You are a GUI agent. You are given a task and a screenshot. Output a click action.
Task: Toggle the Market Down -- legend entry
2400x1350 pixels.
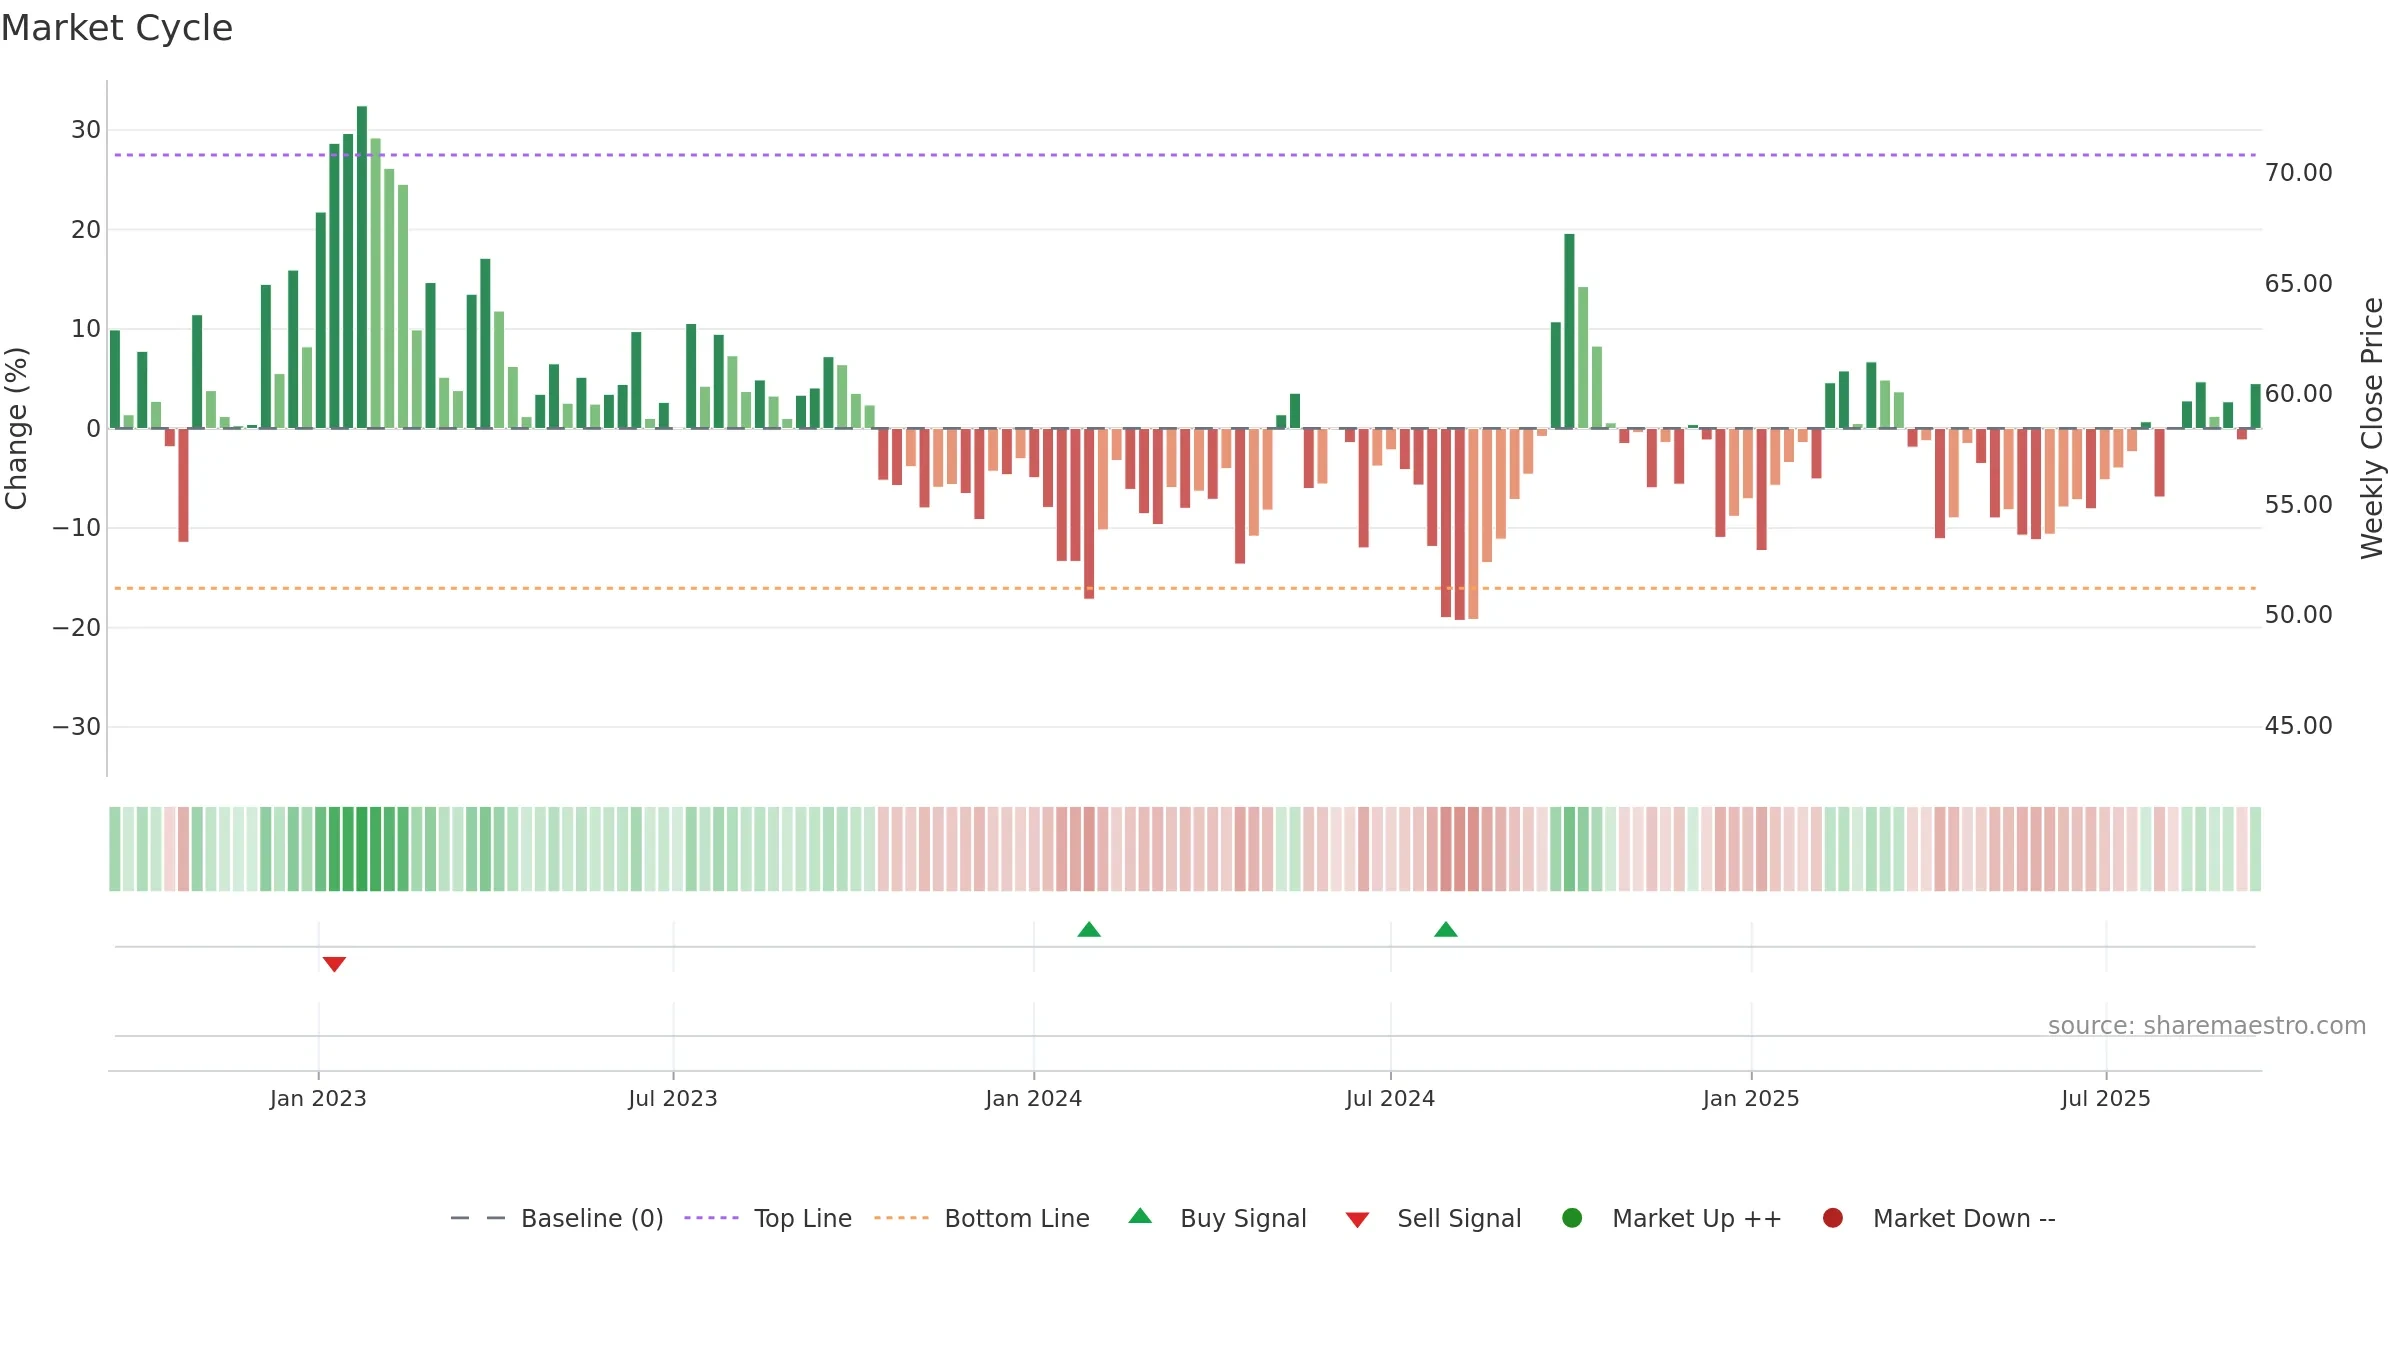tap(1939, 1218)
